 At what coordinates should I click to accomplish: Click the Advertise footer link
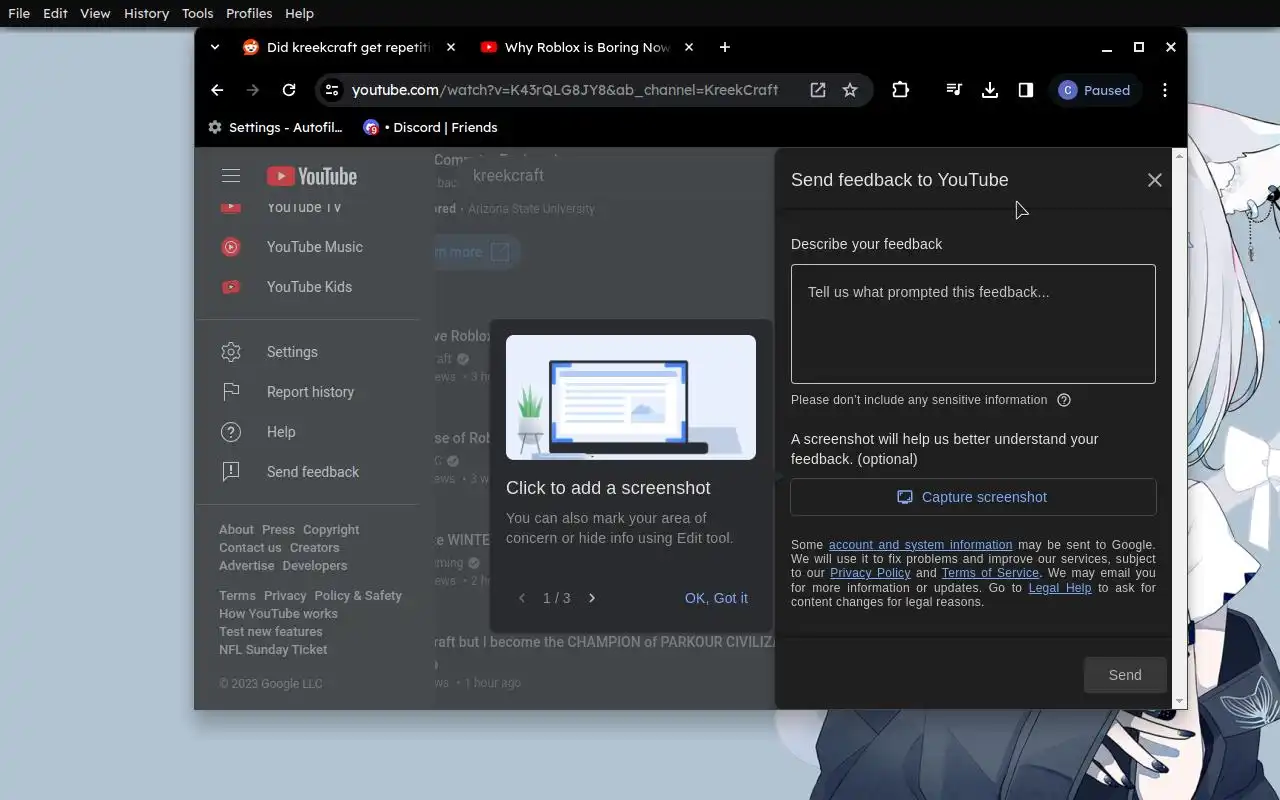coord(246,566)
